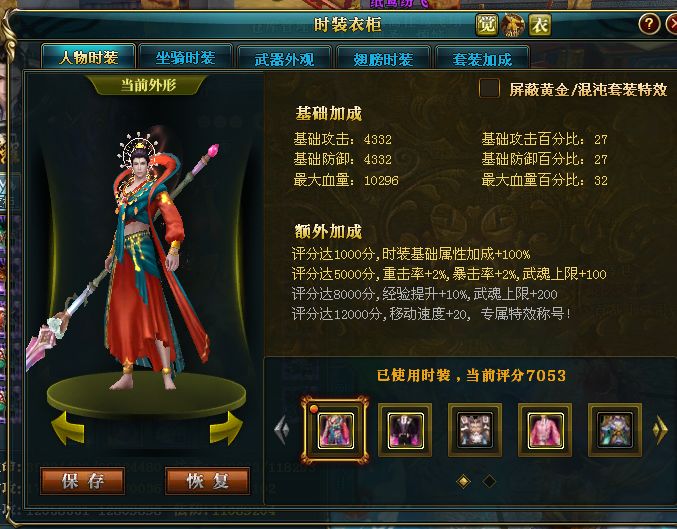Image resolution: width=677 pixels, height=529 pixels.
Task: Open the 武器外观 tab
Action: pos(284,58)
